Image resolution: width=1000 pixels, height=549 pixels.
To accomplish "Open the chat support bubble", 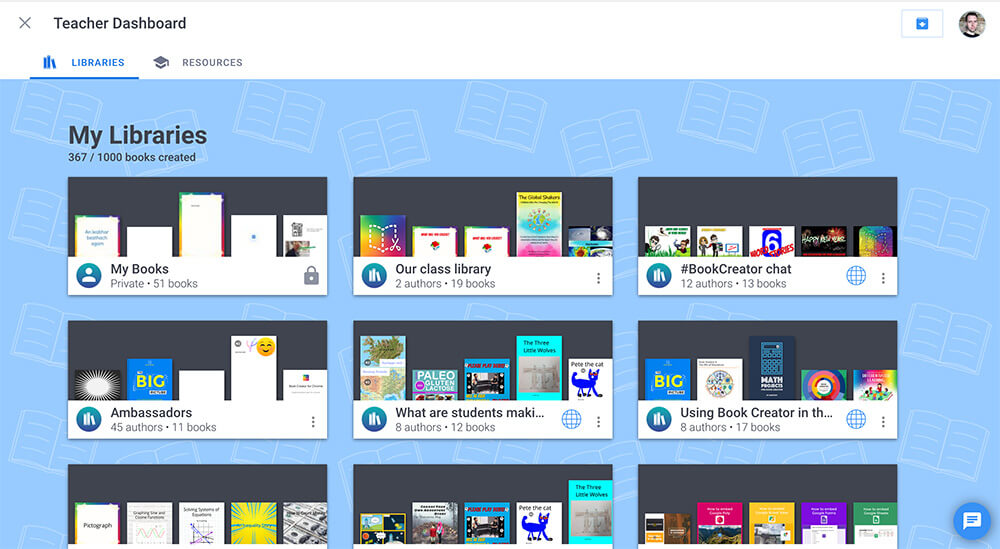I will tap(971, 520).
